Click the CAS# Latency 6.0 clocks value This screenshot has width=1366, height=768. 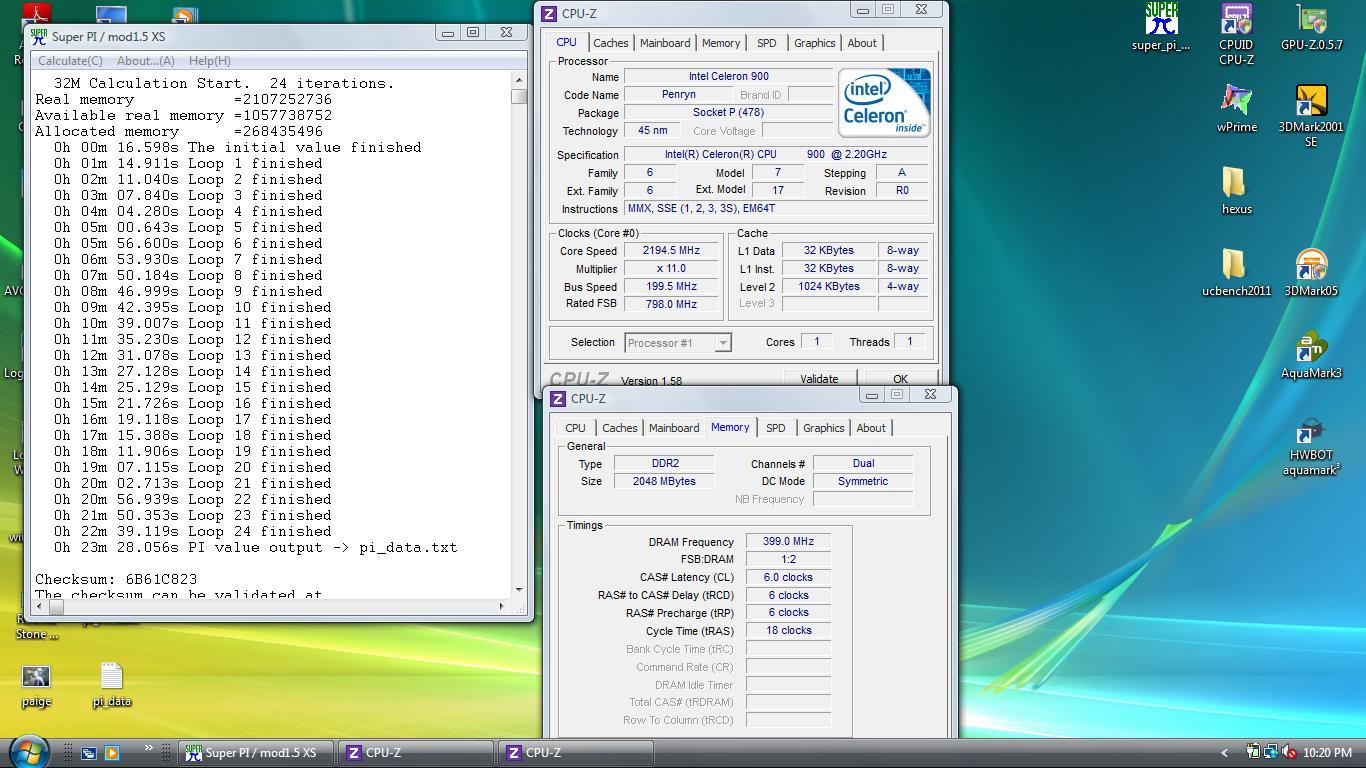click(788, 577)
